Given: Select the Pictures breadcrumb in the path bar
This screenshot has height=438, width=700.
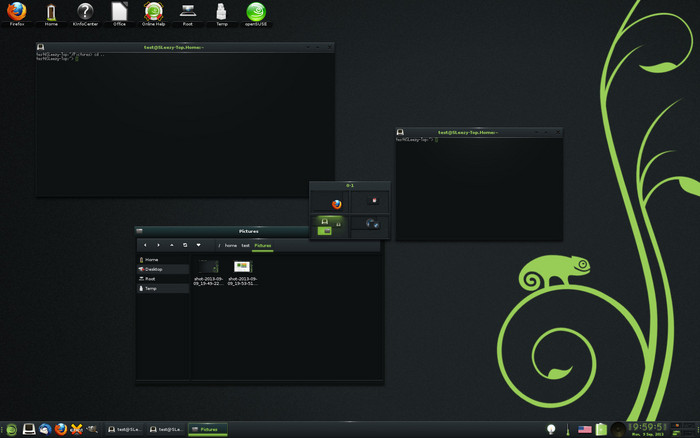Looking at the screenshot, I should point(262,245).
